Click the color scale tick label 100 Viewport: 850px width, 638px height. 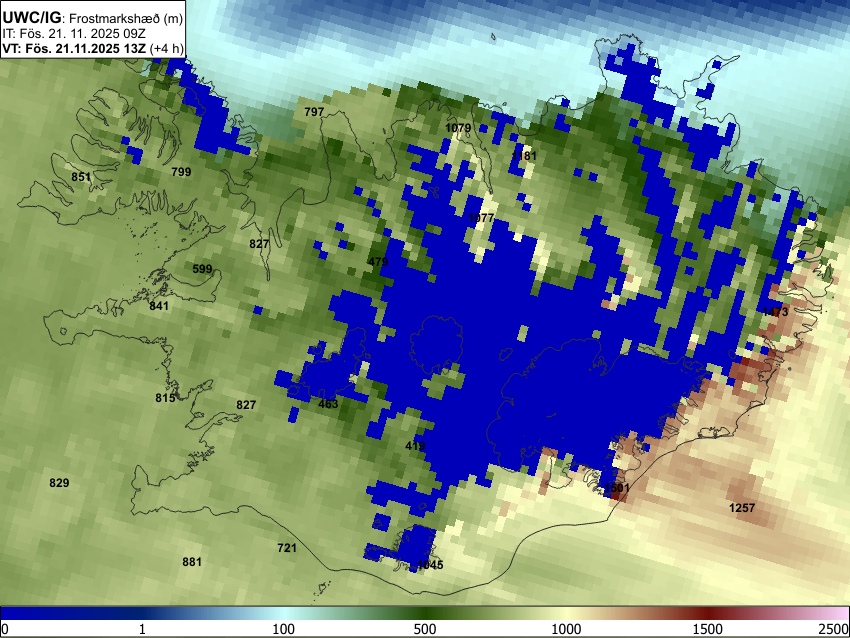(283, 629)
